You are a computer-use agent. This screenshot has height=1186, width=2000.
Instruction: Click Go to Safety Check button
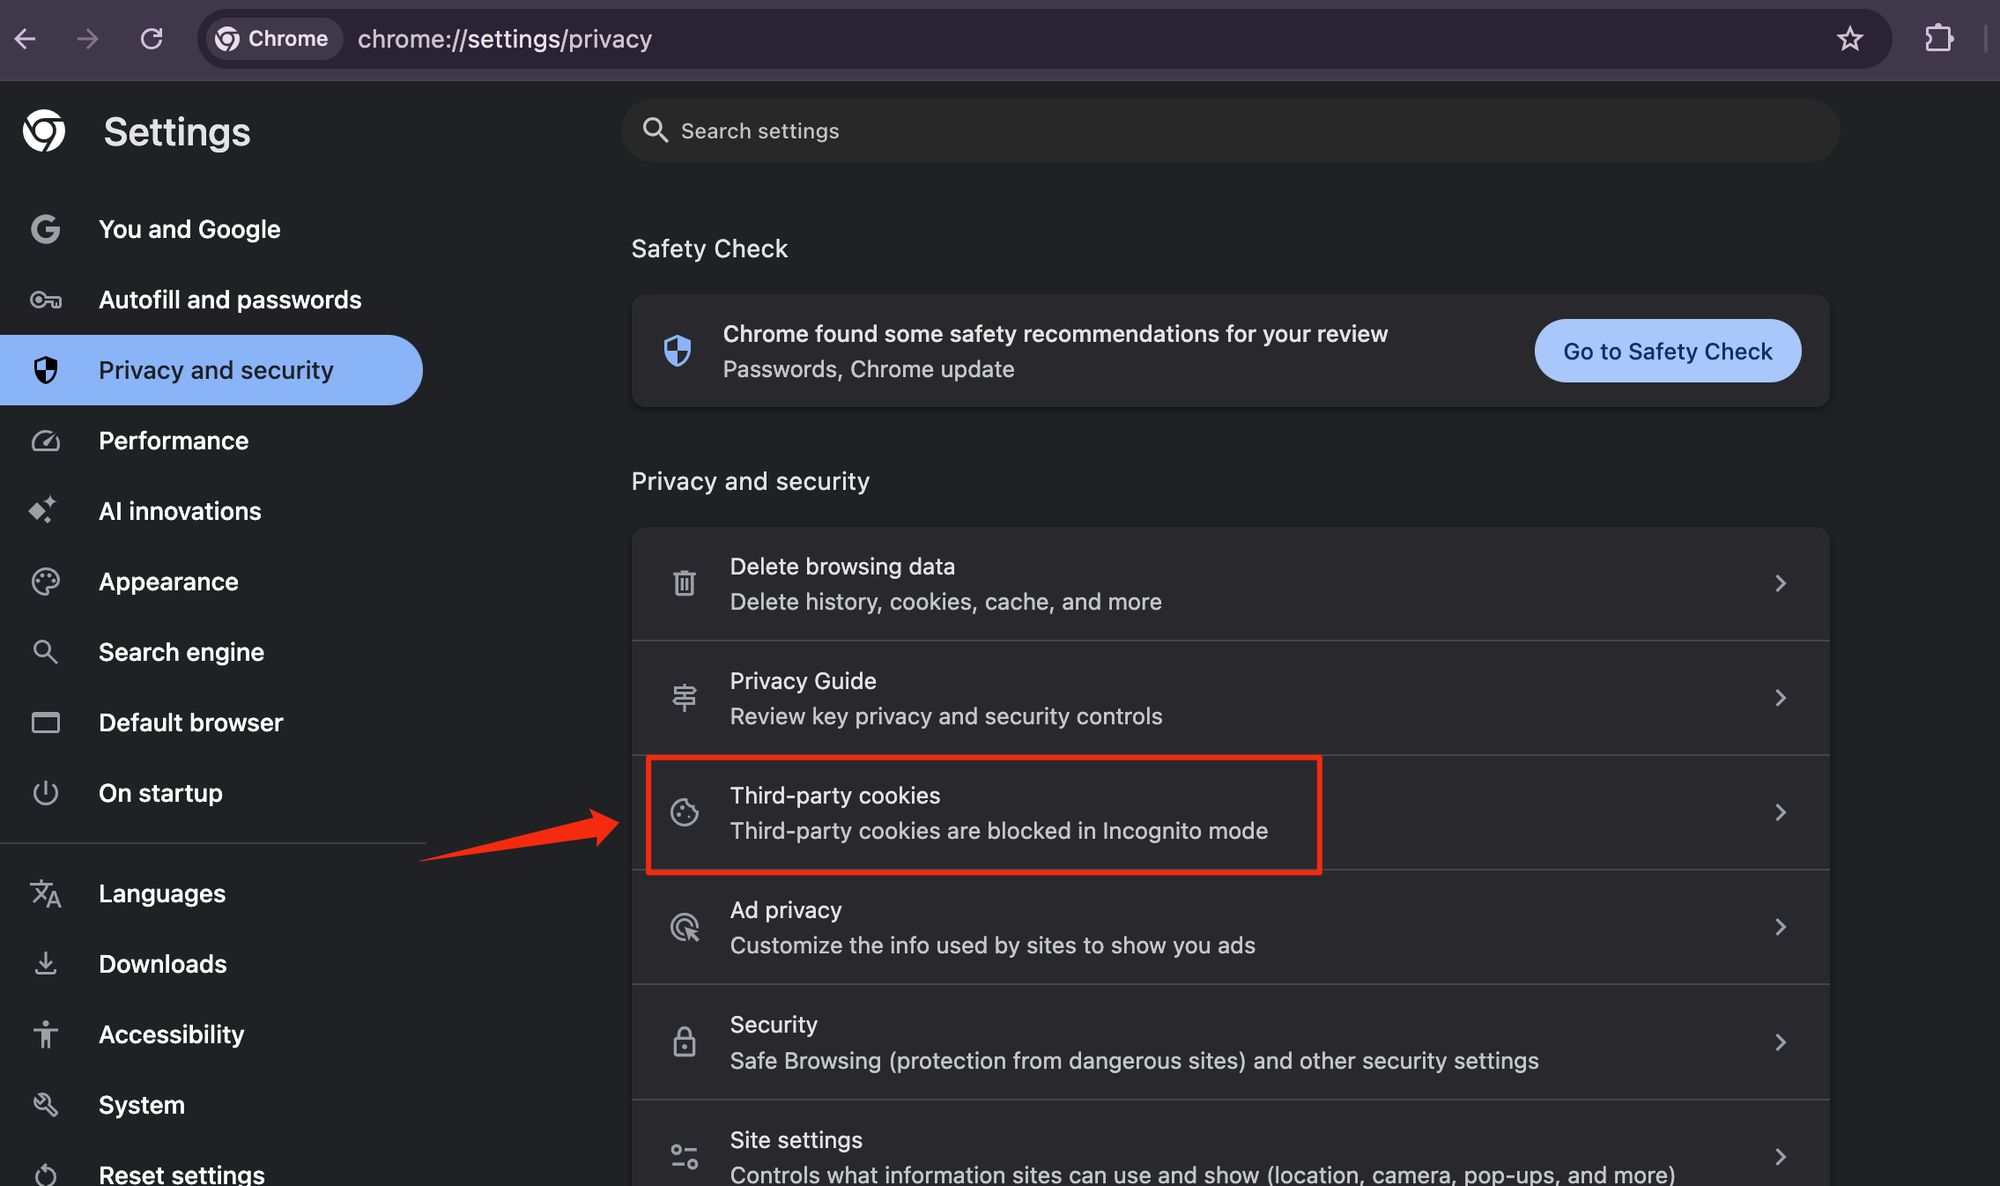pyautogui.click(x=1667, y=351)
